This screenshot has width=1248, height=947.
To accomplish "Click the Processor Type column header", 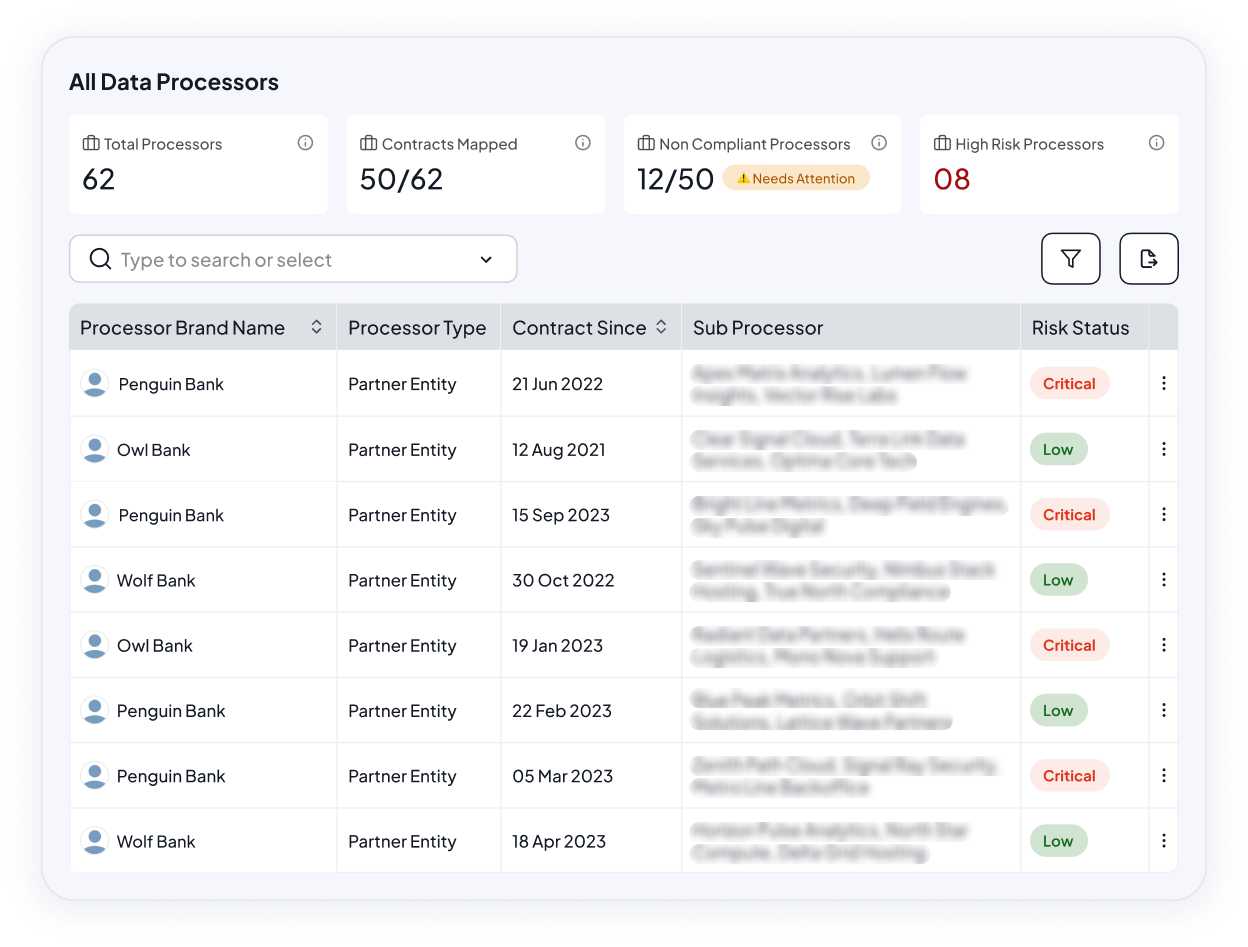I will point(417,328).
